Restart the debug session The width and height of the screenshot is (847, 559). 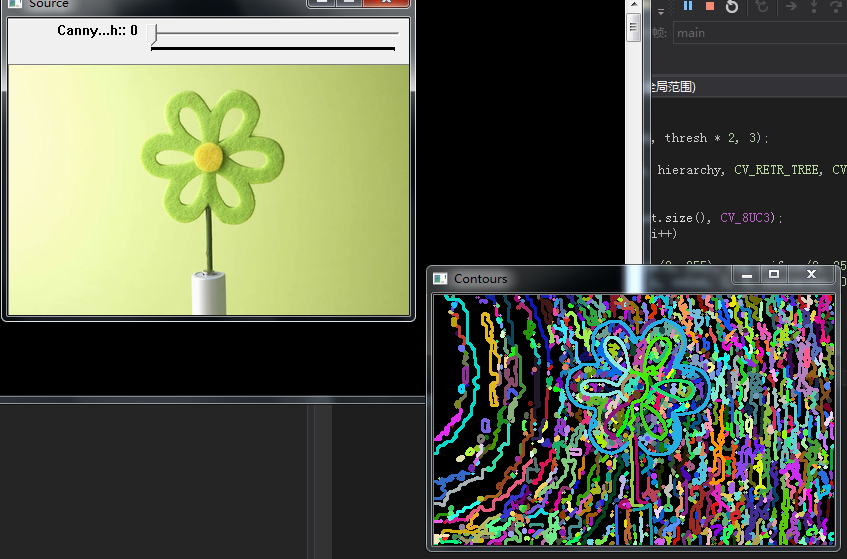point(732,6)
